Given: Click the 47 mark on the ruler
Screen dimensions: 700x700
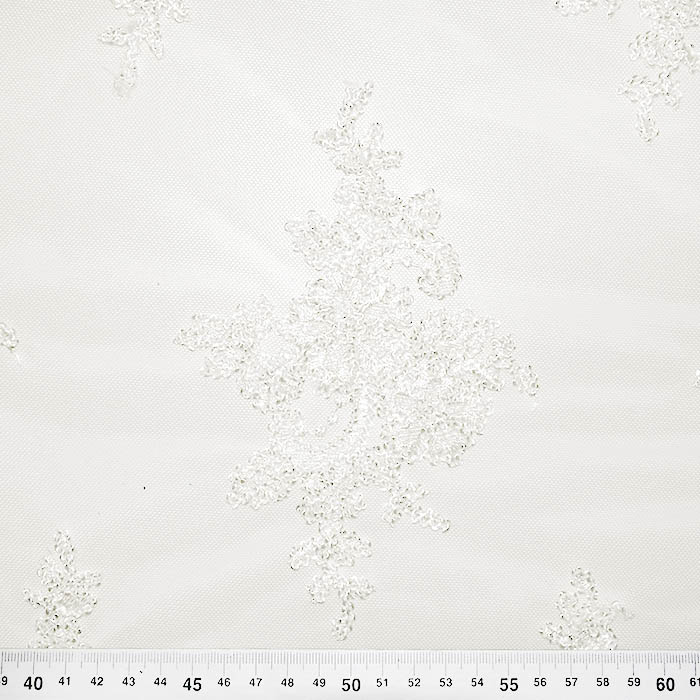Looking at the screenshot, I should click(x=255, y=681).
